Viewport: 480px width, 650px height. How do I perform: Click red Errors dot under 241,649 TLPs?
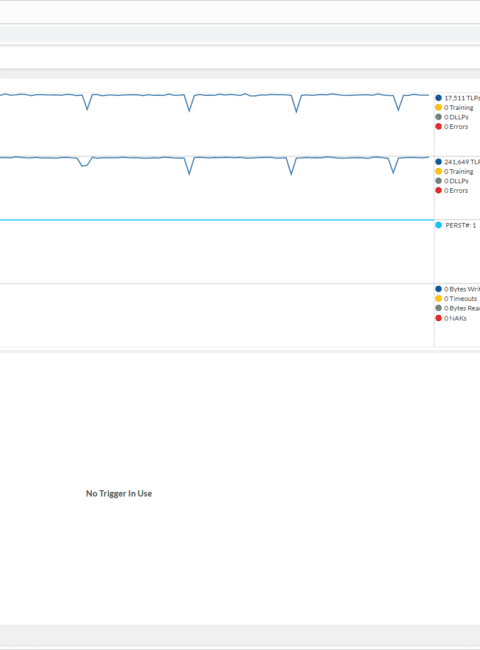(439, 190)
